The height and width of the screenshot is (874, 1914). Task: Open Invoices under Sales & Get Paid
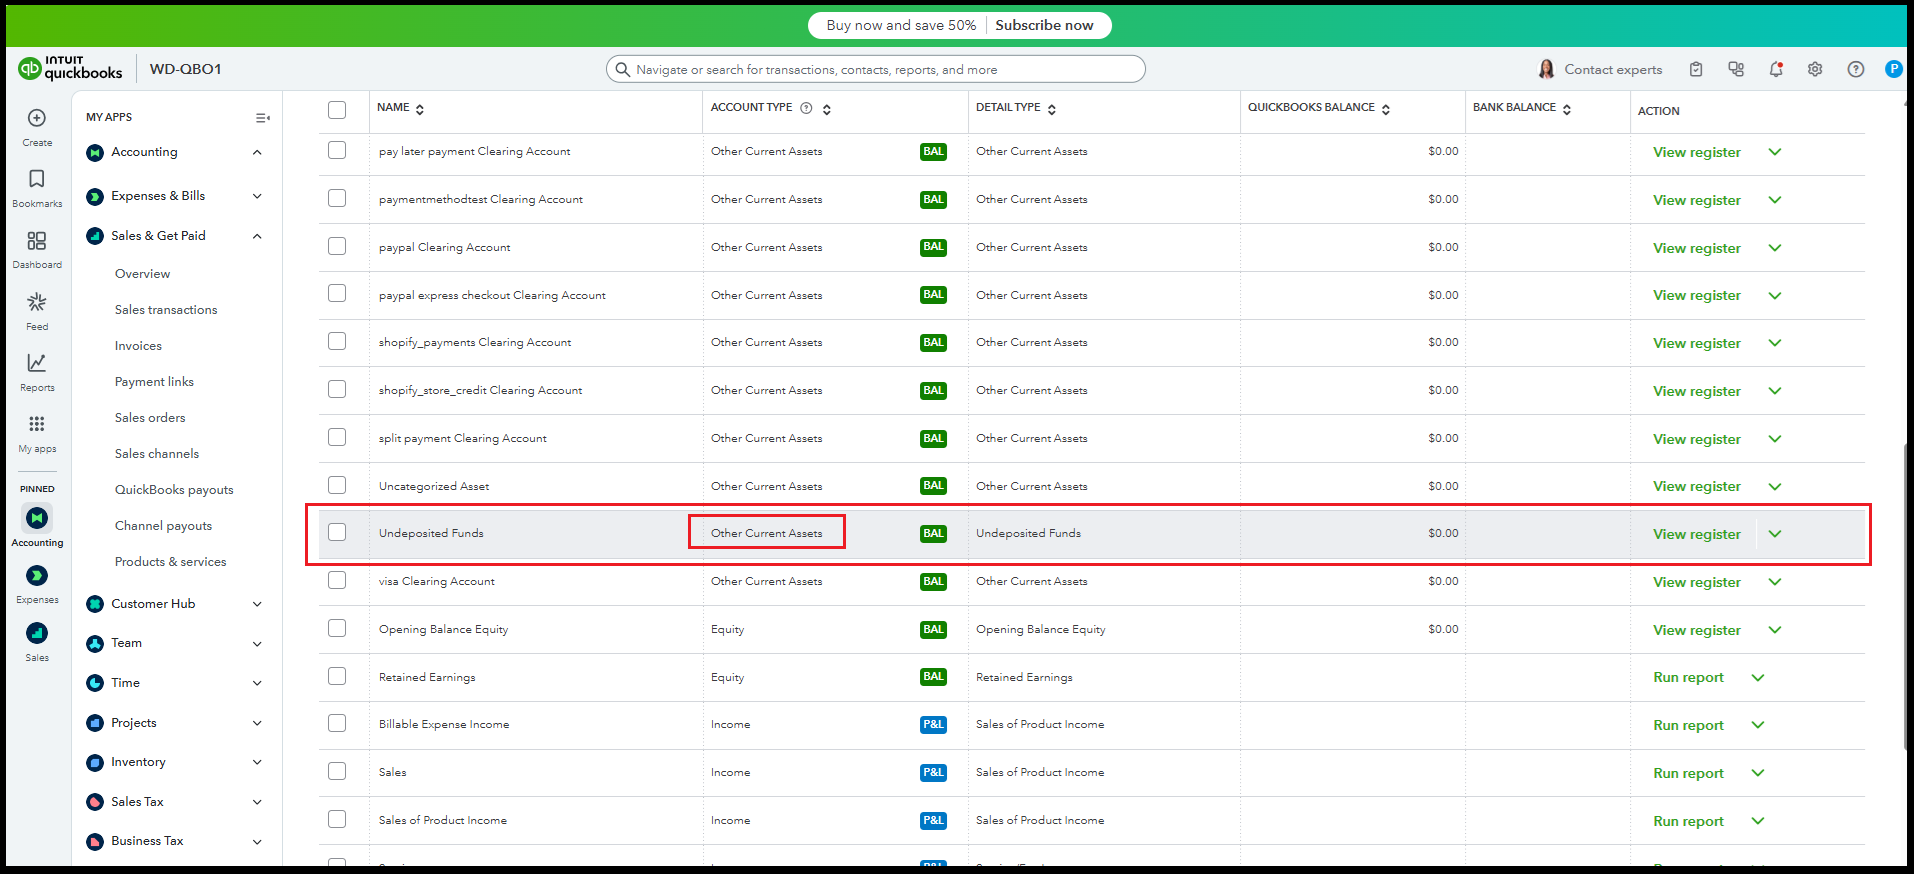pyautogui.click(x=138, y=346)
